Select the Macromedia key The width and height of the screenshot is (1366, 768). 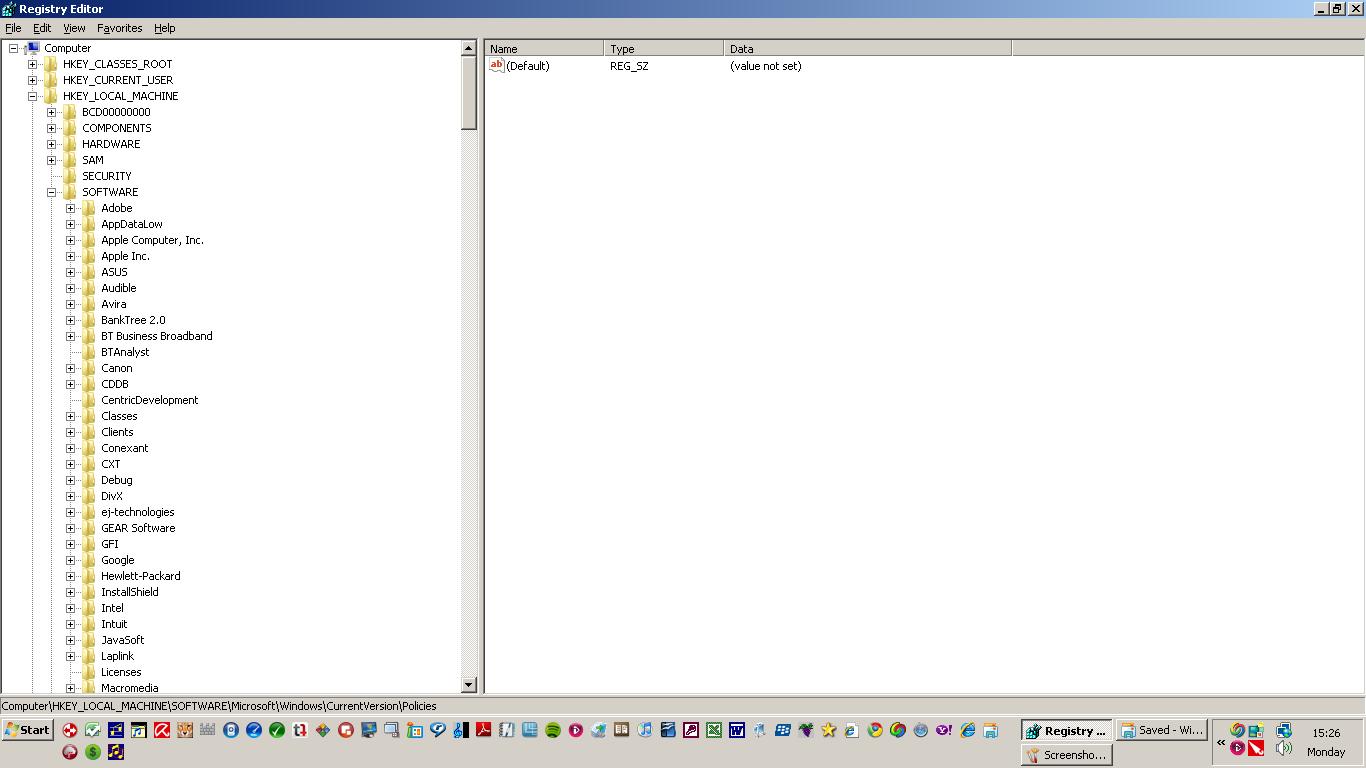(x=129, y=688)
